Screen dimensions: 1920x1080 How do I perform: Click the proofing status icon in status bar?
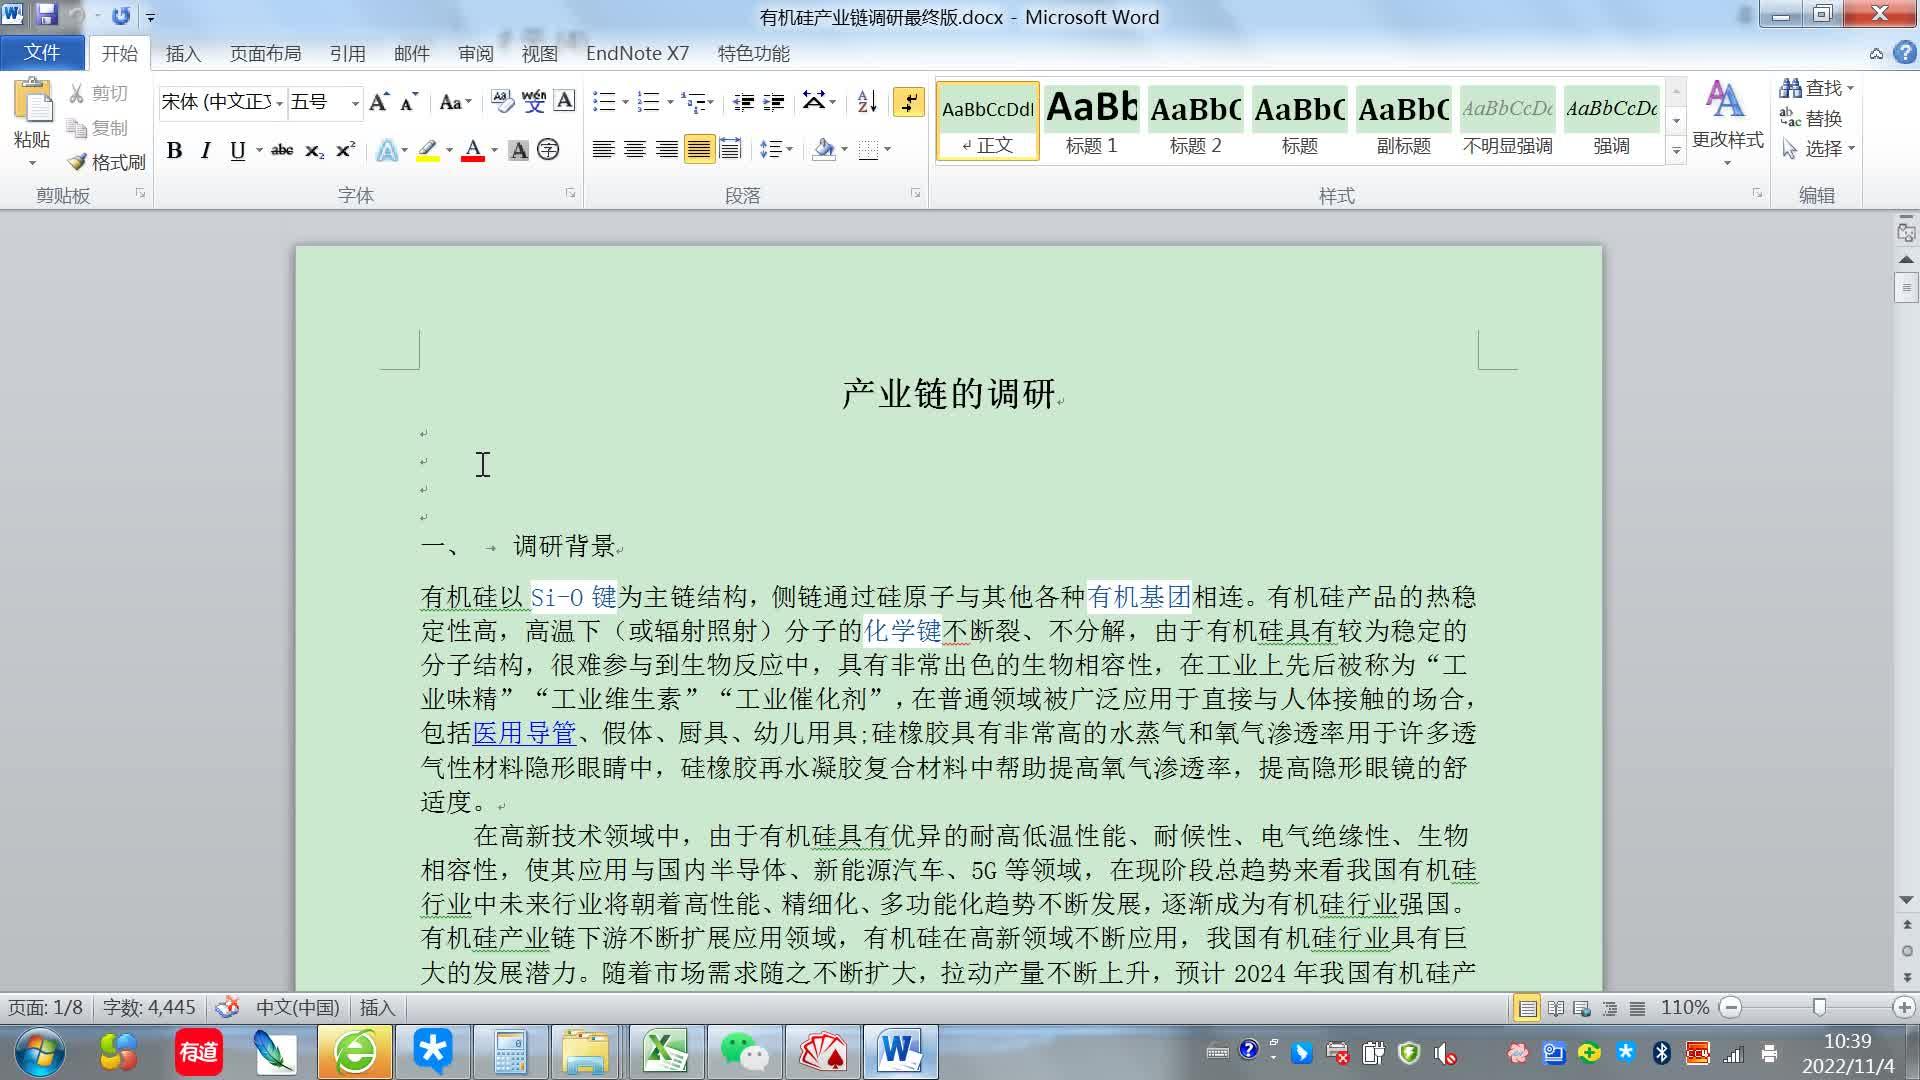pos(228,1007)
